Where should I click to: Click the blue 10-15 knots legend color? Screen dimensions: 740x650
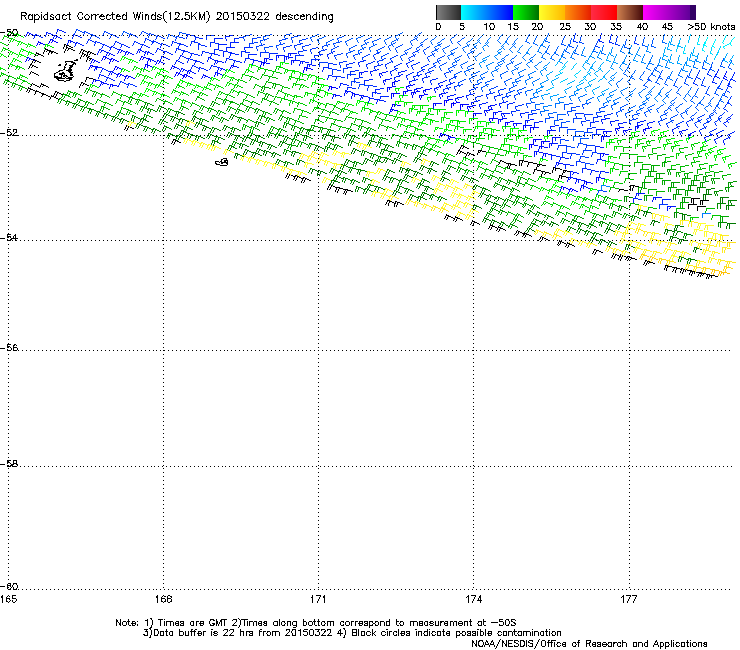[x=500, y=12]
